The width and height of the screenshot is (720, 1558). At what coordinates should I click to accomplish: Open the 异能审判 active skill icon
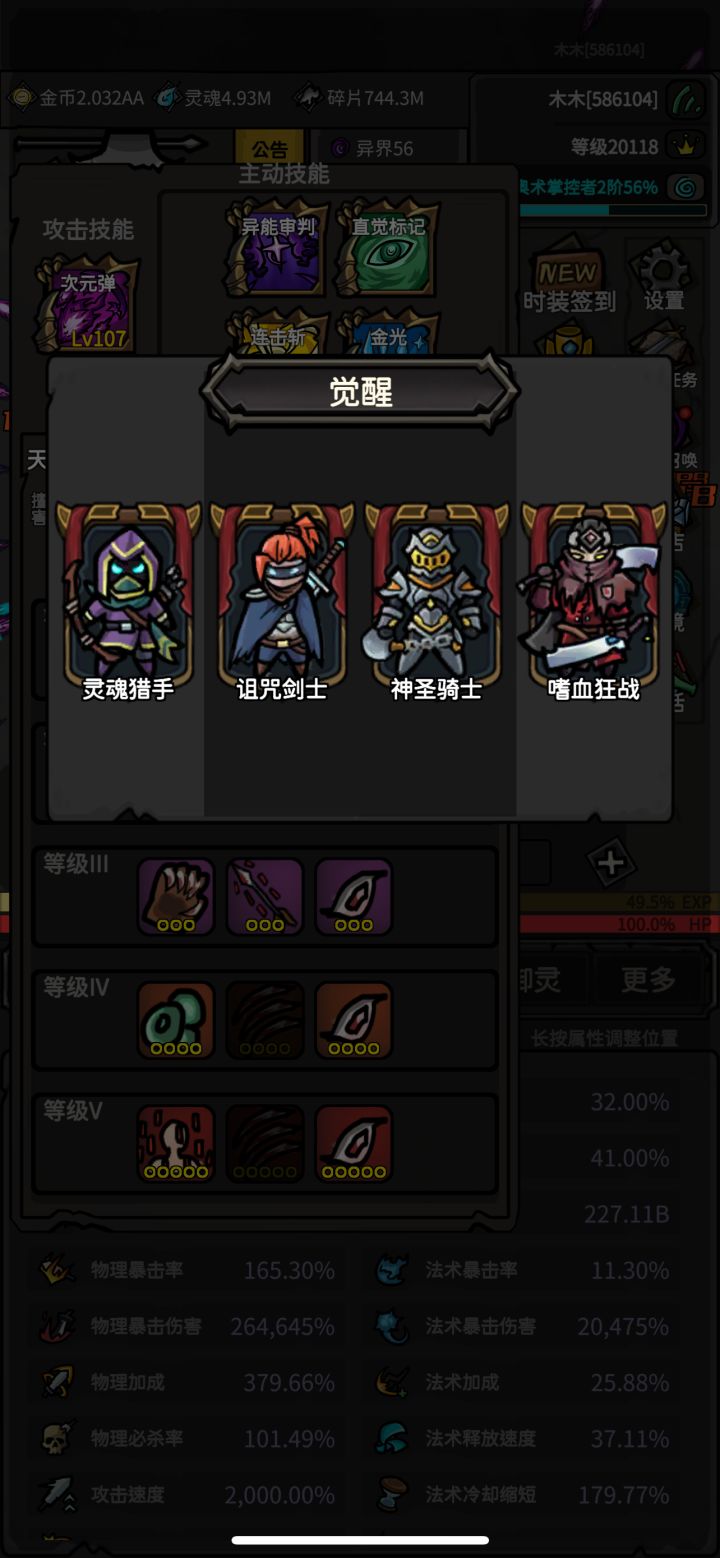278,248
